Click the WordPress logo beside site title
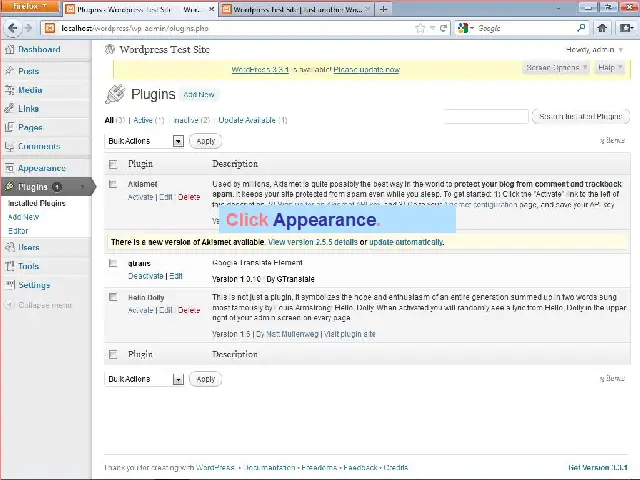Viewport: 640px width, 480px height. click(x=110, y=49)
